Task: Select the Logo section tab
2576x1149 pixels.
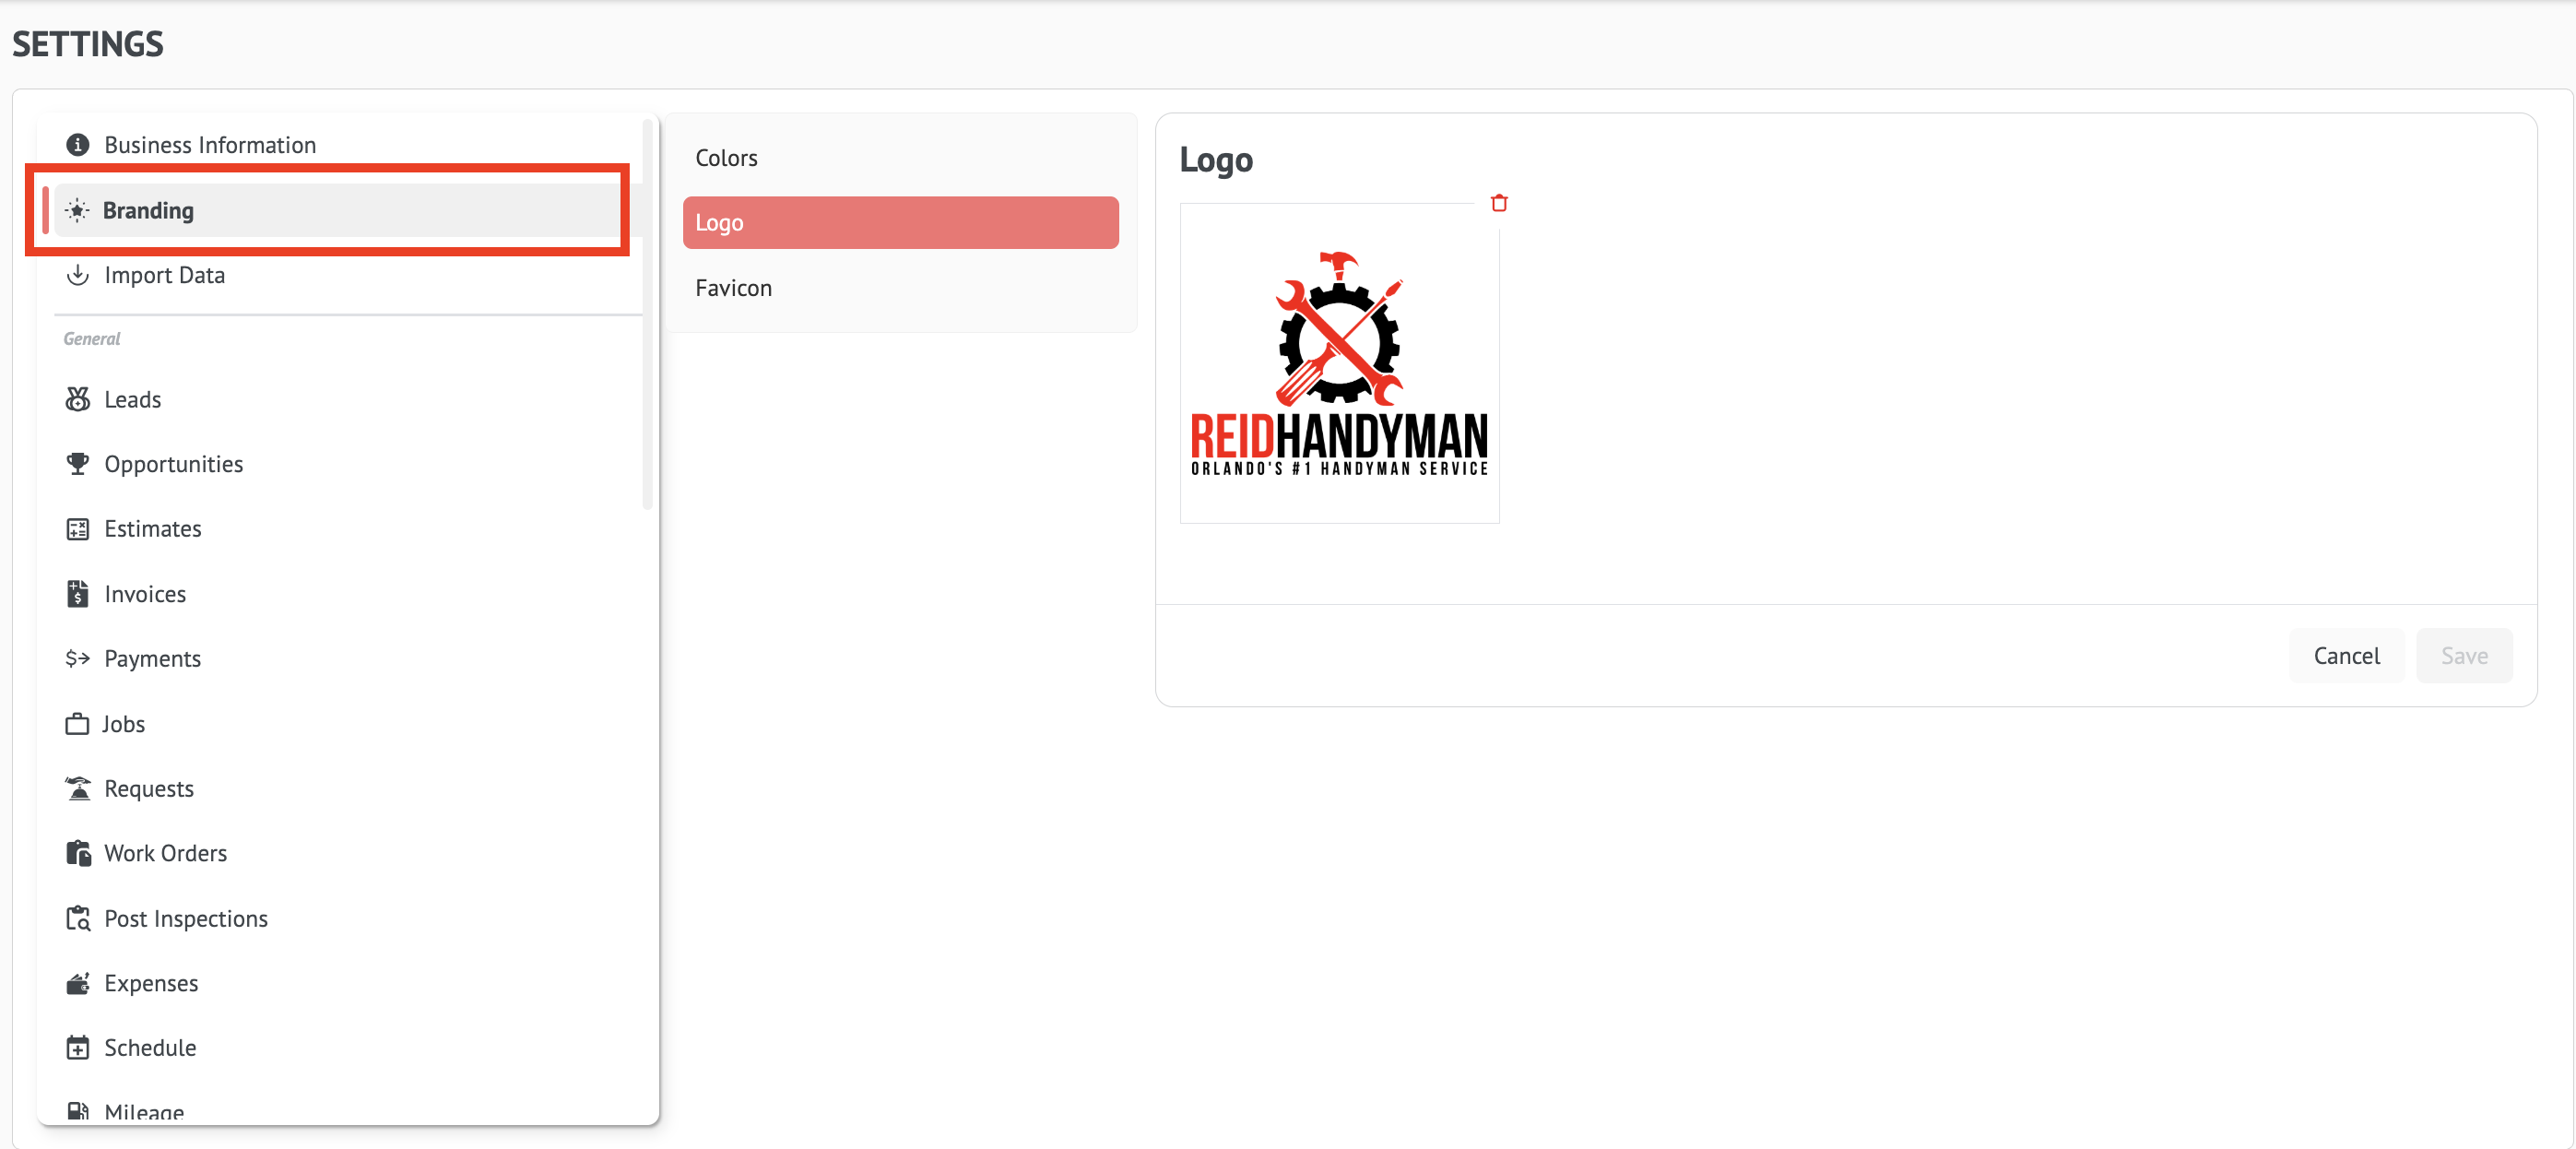Action: click(x=900, y=223)
